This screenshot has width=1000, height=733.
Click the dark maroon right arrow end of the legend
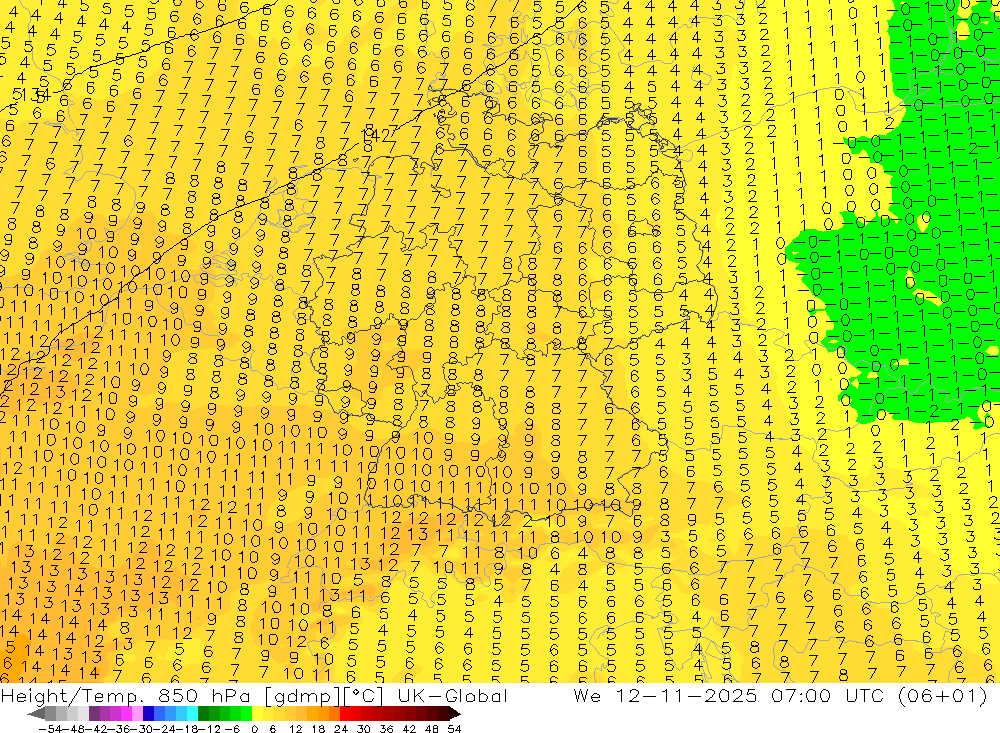pos(455,714)
